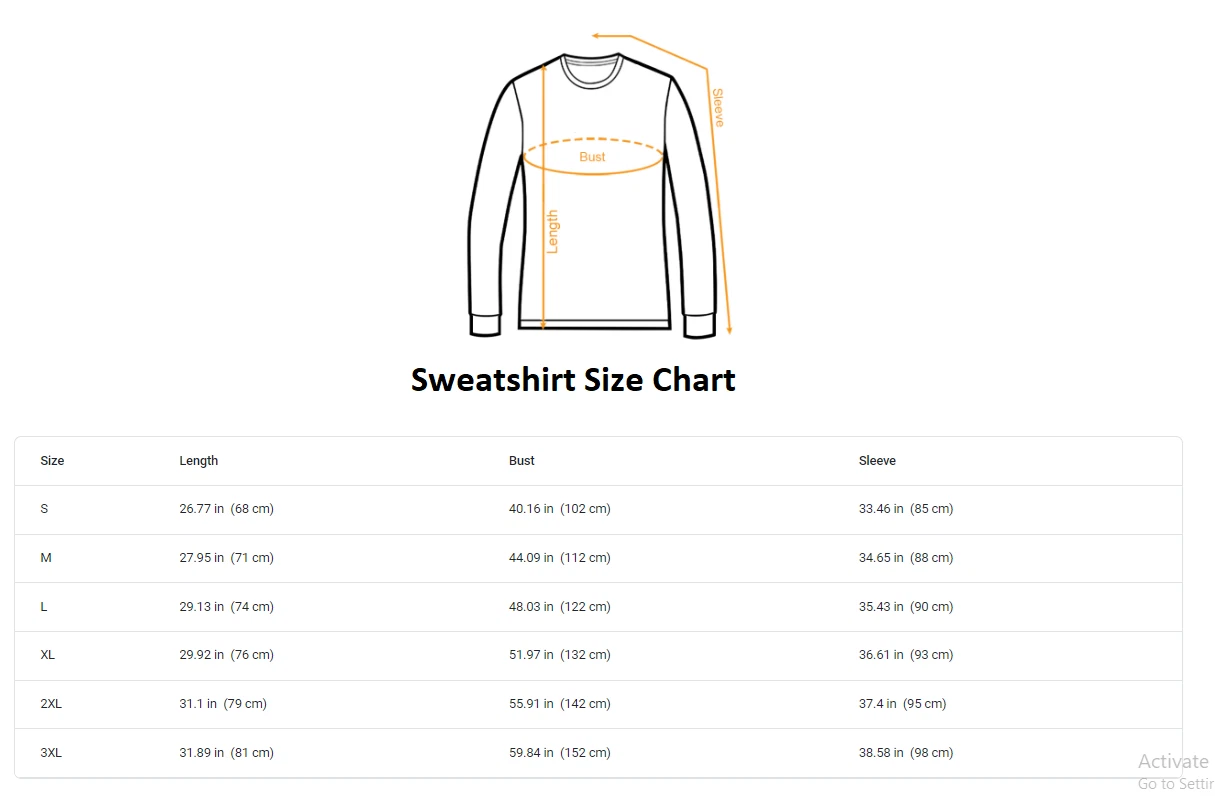The image size is (1215, 804).
Task: Click the orange Bust label in diagram
Action: 592,157
